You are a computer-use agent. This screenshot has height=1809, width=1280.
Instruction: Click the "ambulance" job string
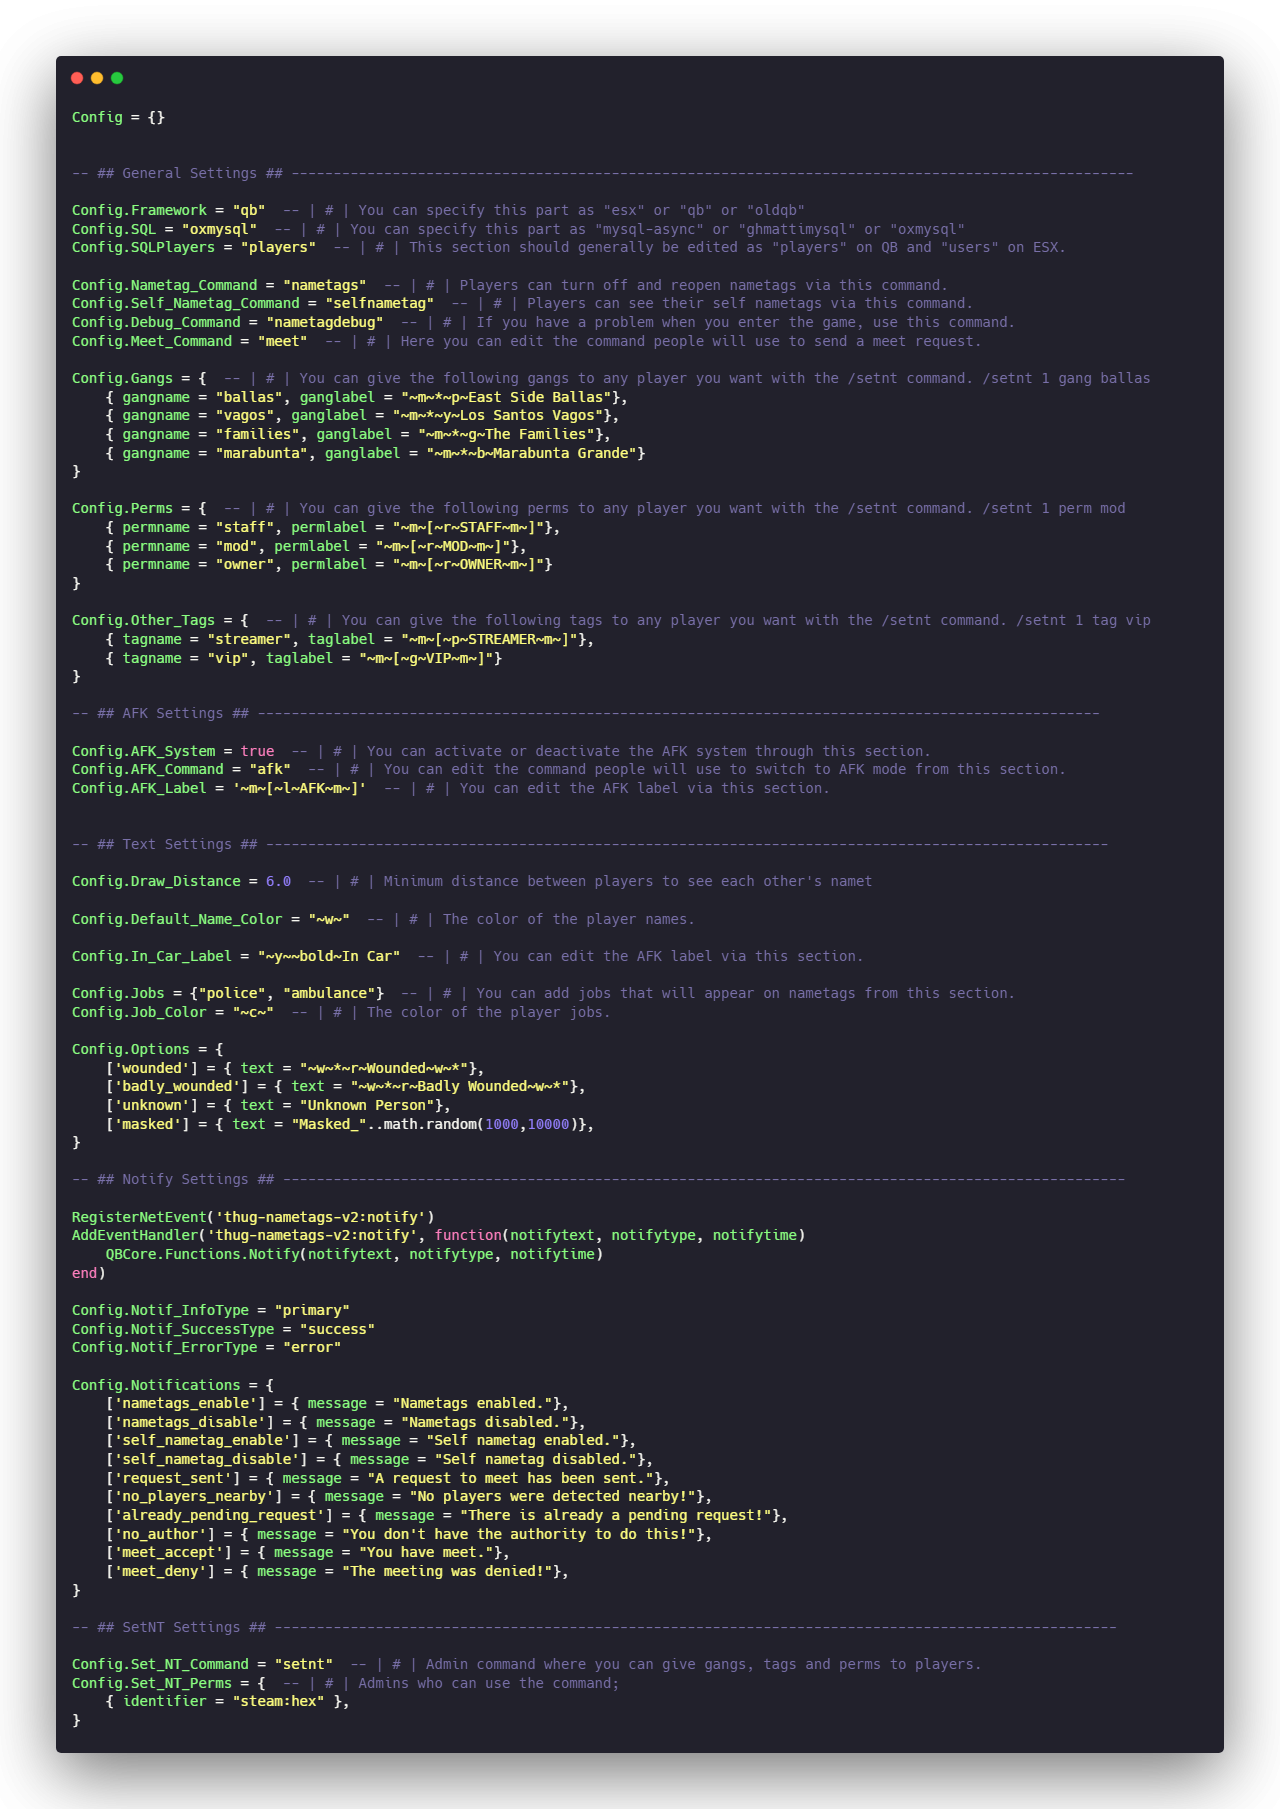(333, 993)
